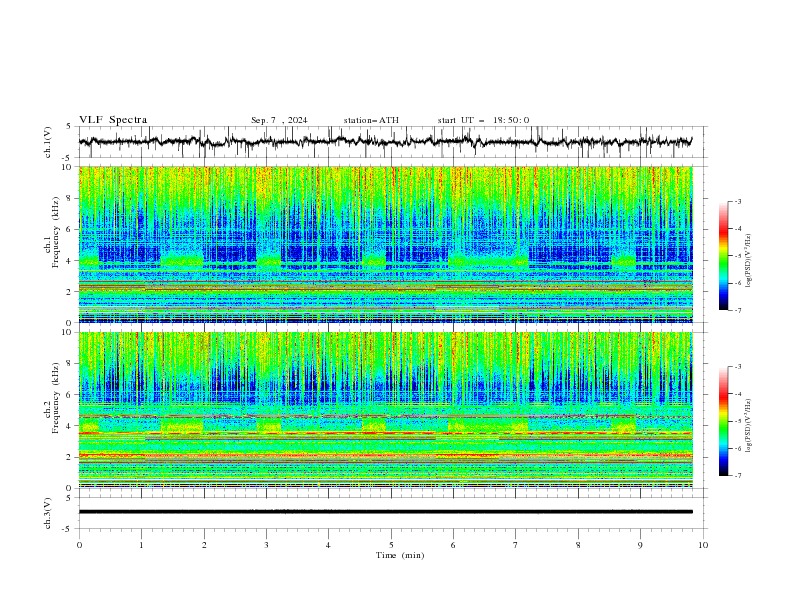Click the ch.1 'Frequency (kHz)' axis label

[56, 232]
